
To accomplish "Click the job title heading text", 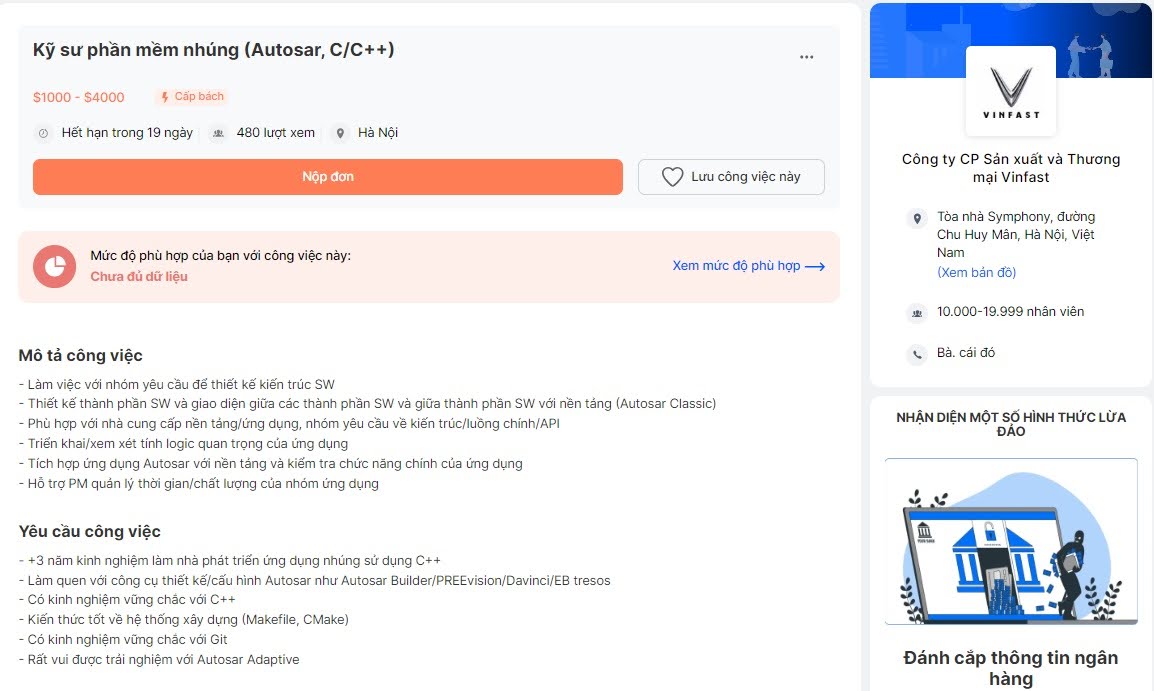I will pyautogui.click(x=214, y=49).
